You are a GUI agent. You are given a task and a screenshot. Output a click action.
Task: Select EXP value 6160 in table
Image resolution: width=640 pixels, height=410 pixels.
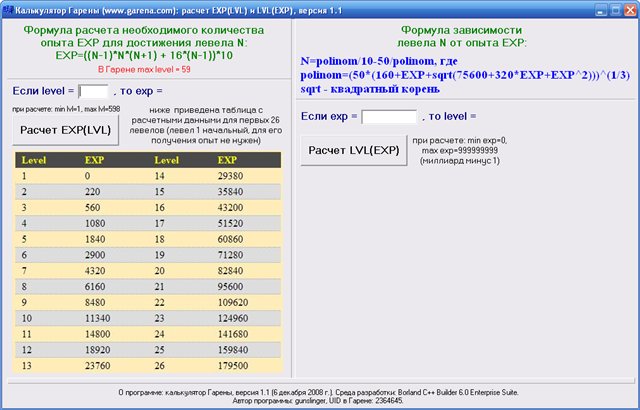[95, 287]
